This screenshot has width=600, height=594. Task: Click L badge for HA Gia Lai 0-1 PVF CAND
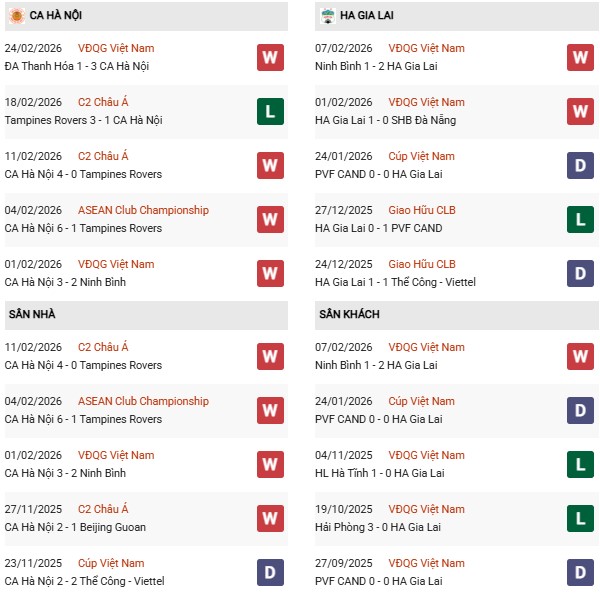click(x=580, y=219)
